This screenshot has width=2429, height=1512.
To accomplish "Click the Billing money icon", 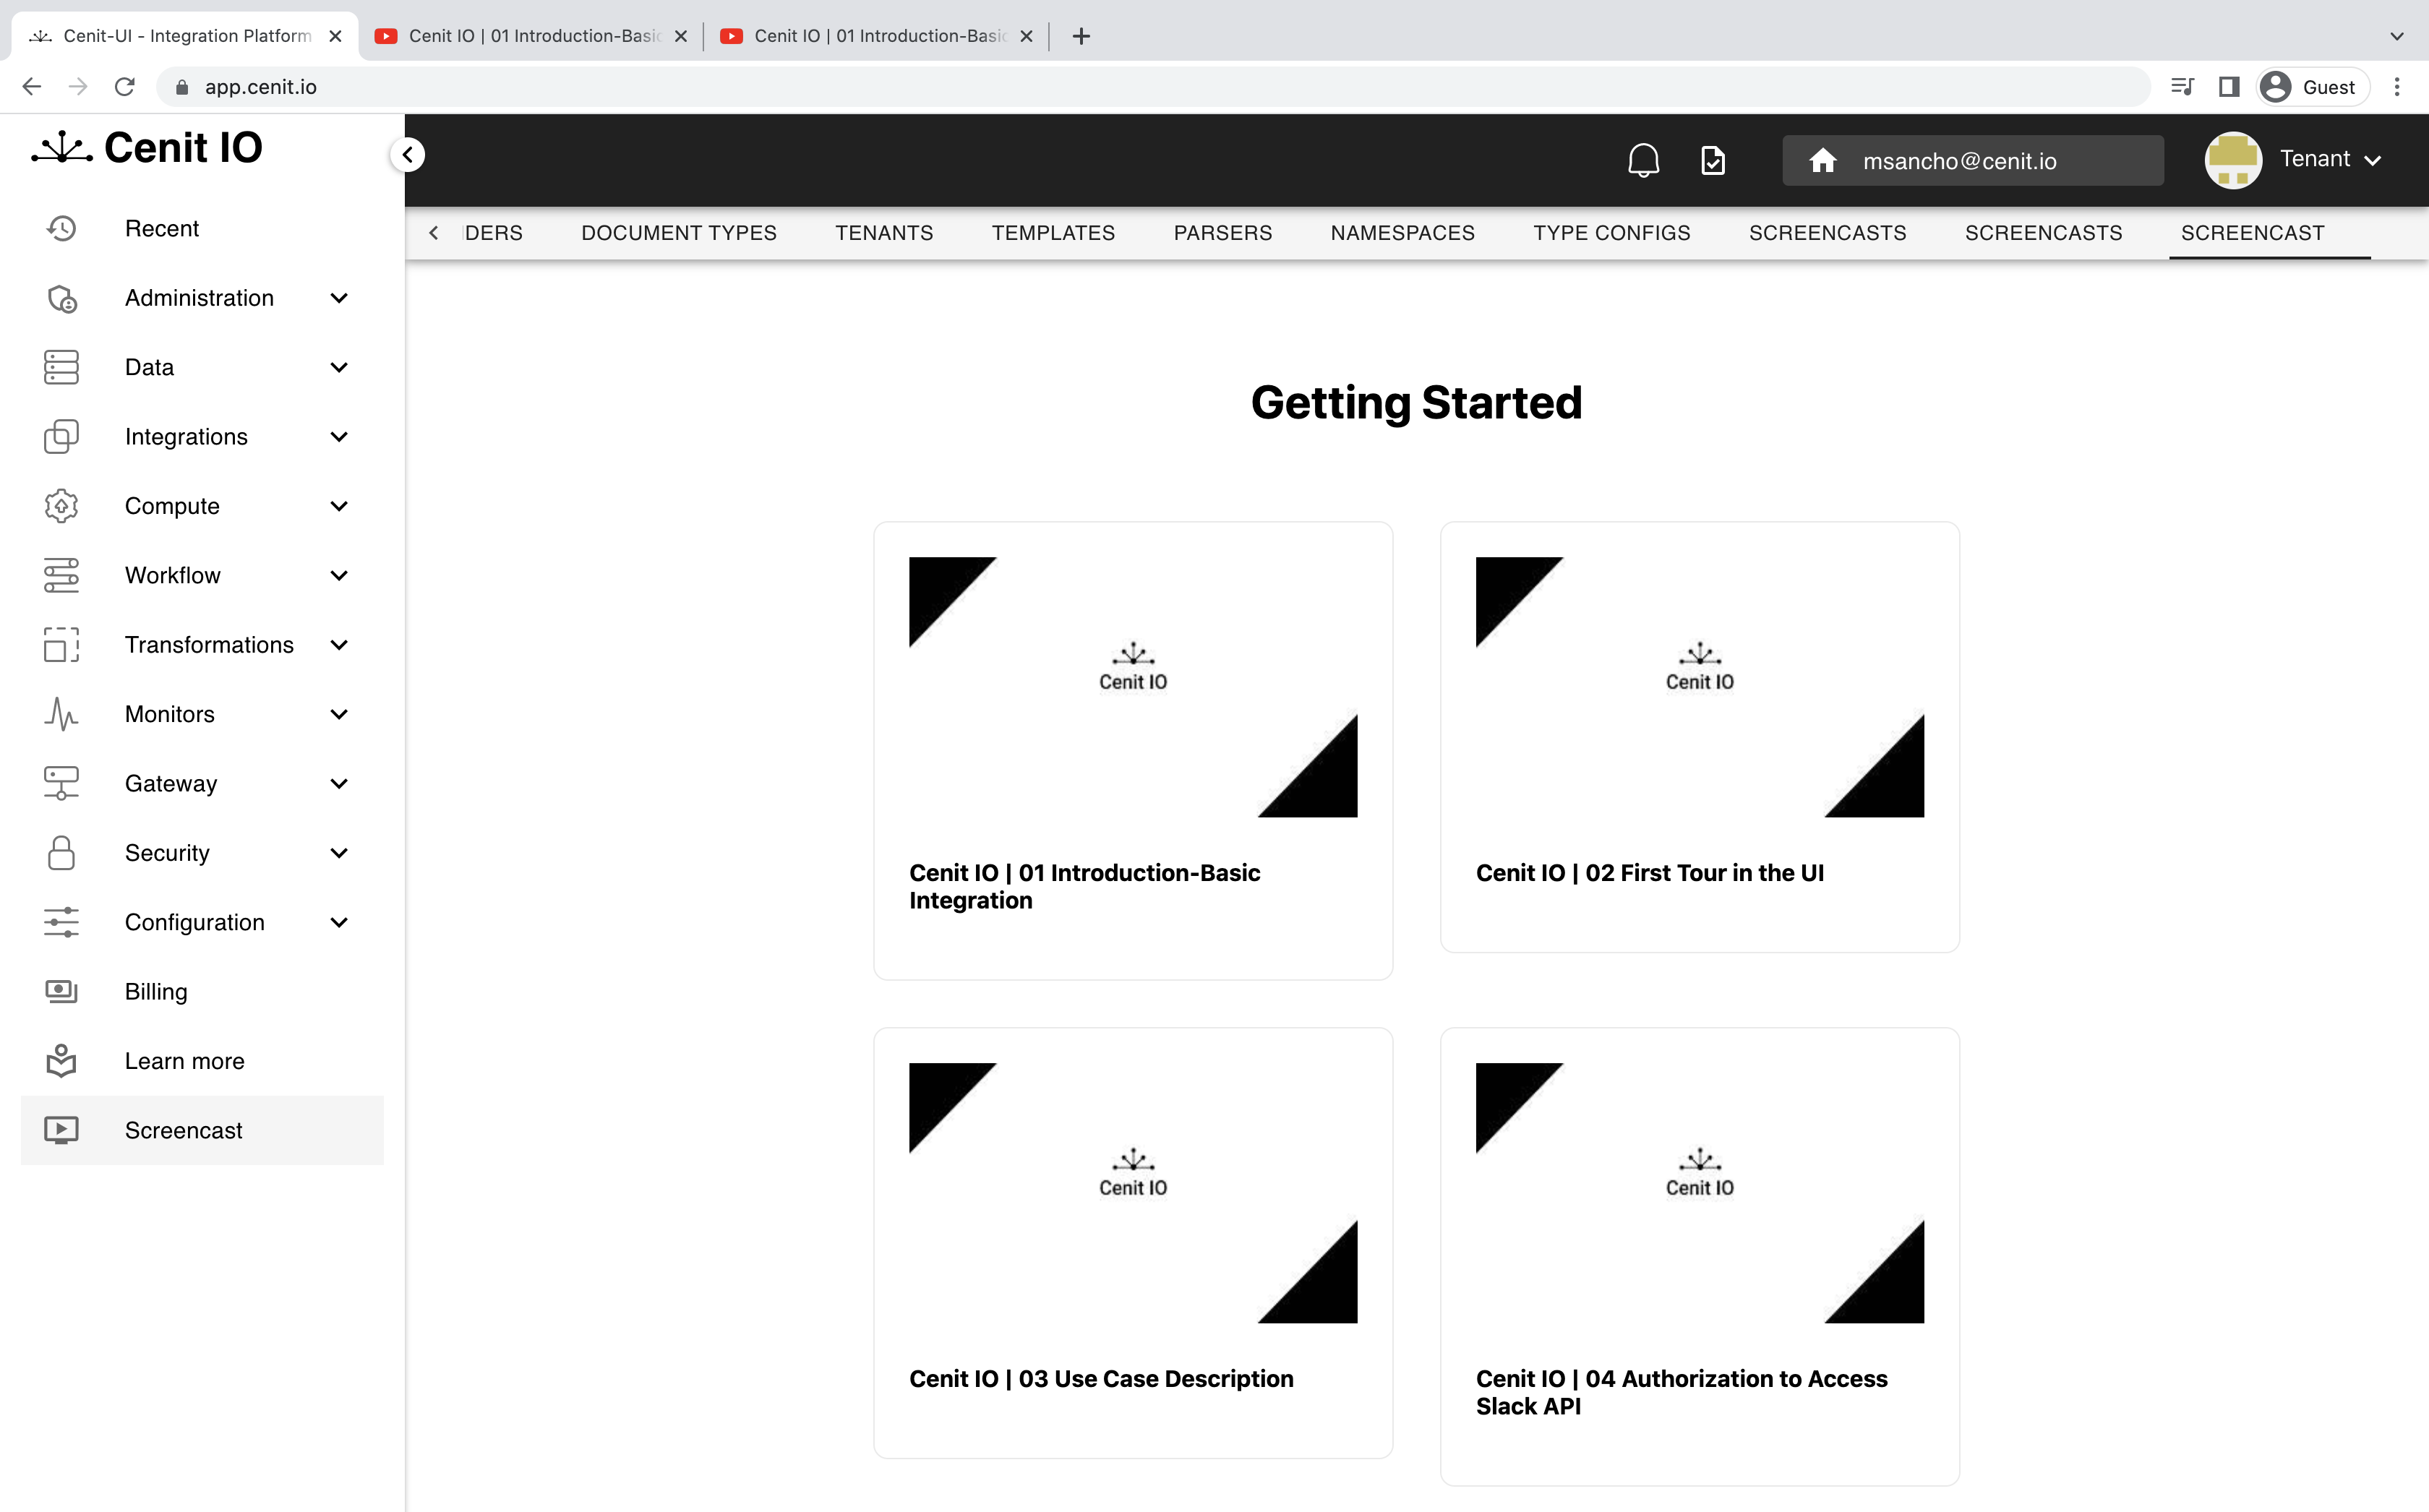I will (61, 991).
